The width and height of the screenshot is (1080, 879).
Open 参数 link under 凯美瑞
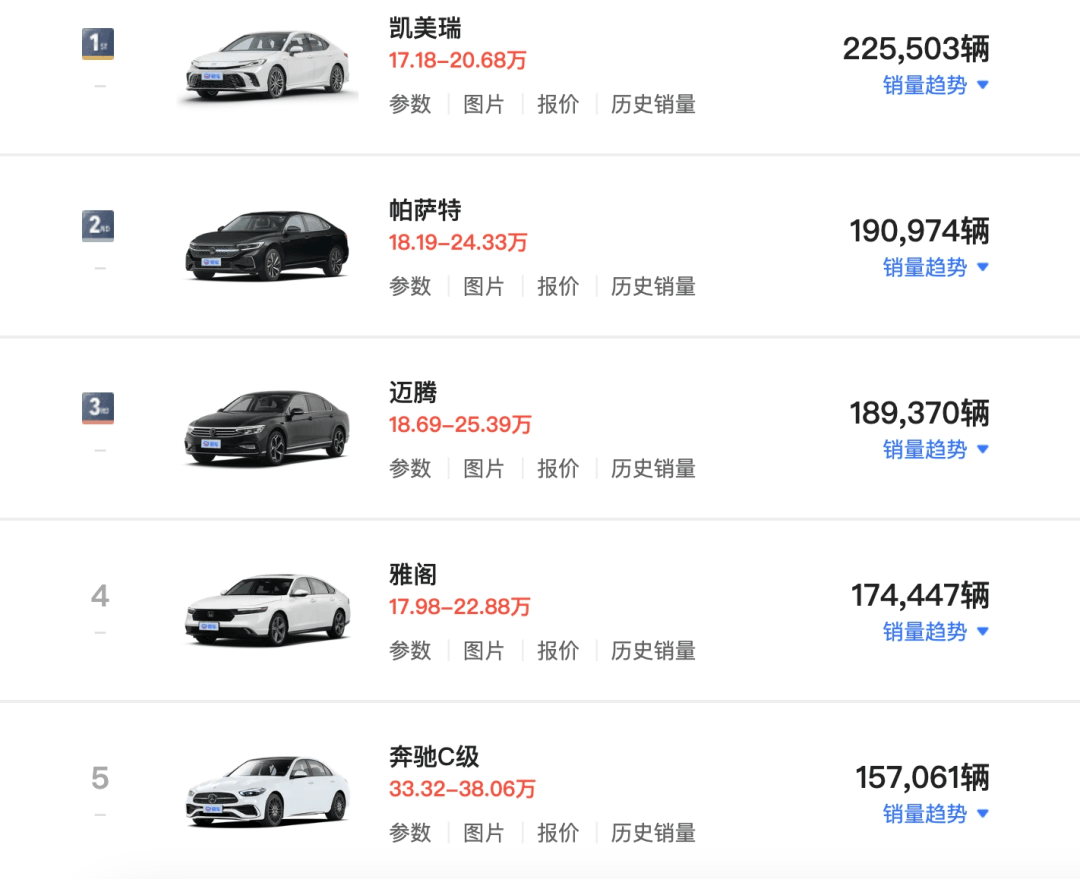[x=410, y=104]
